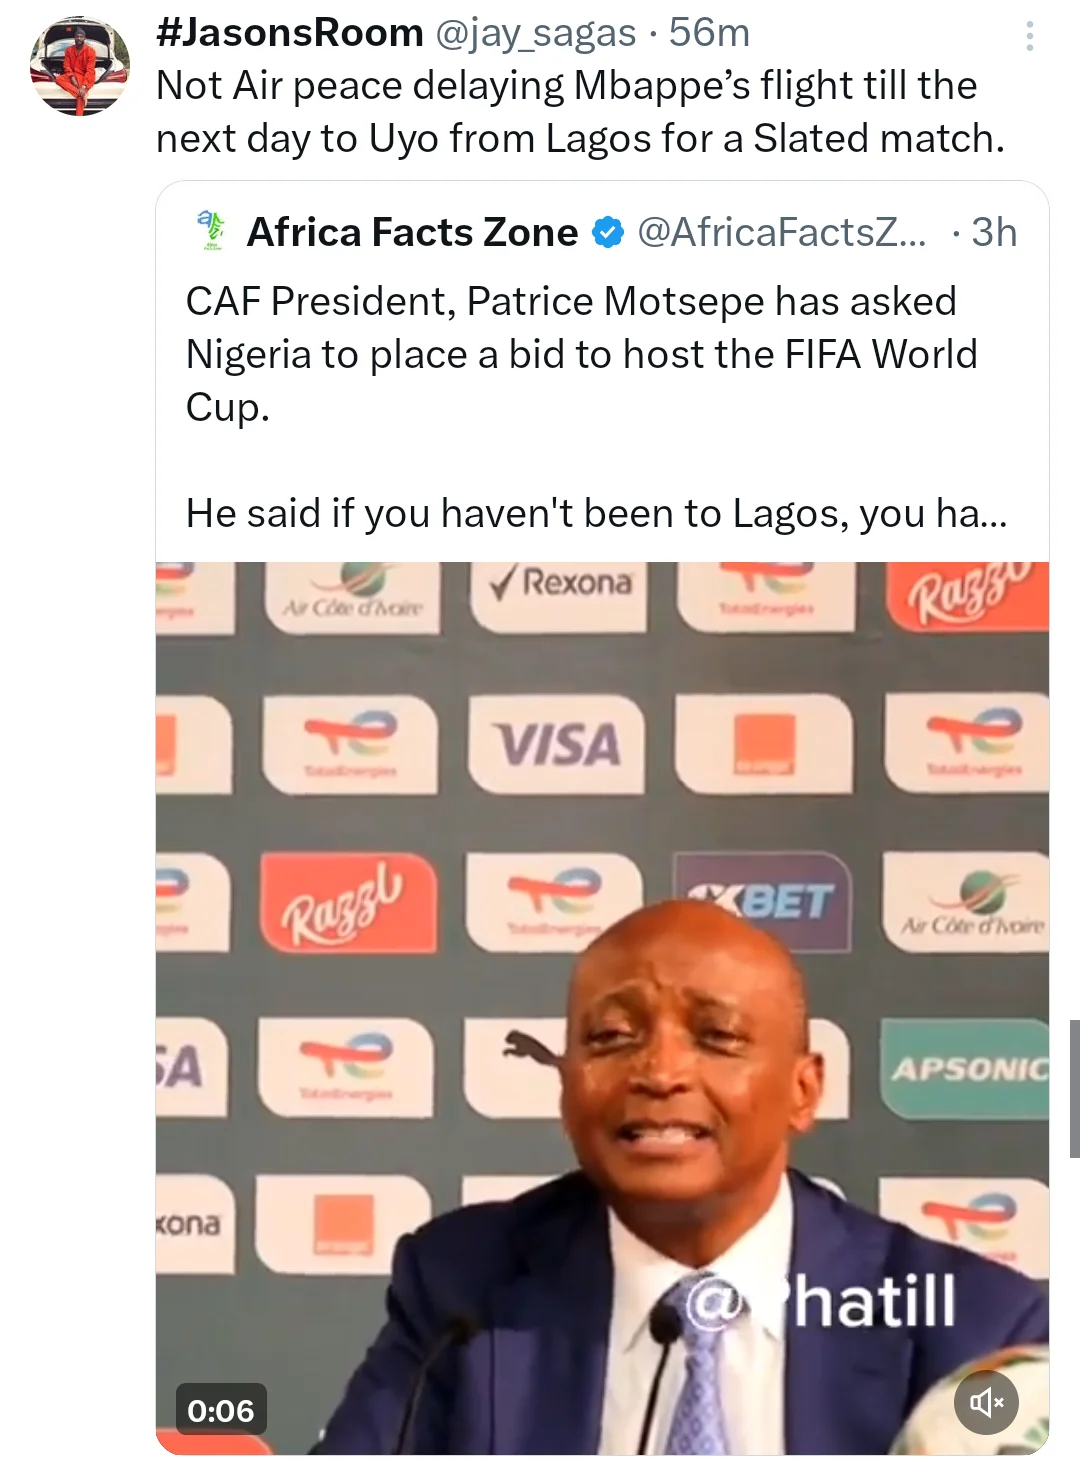Click the 0:06 video duration badge
This screenshot has height=1461, width=1080.
(x=220, y=1410)
